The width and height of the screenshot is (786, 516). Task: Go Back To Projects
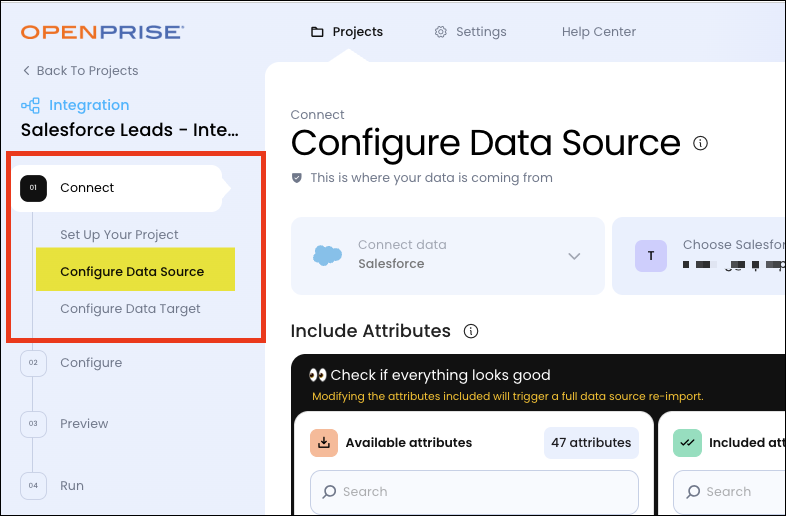tap(81, 71)
